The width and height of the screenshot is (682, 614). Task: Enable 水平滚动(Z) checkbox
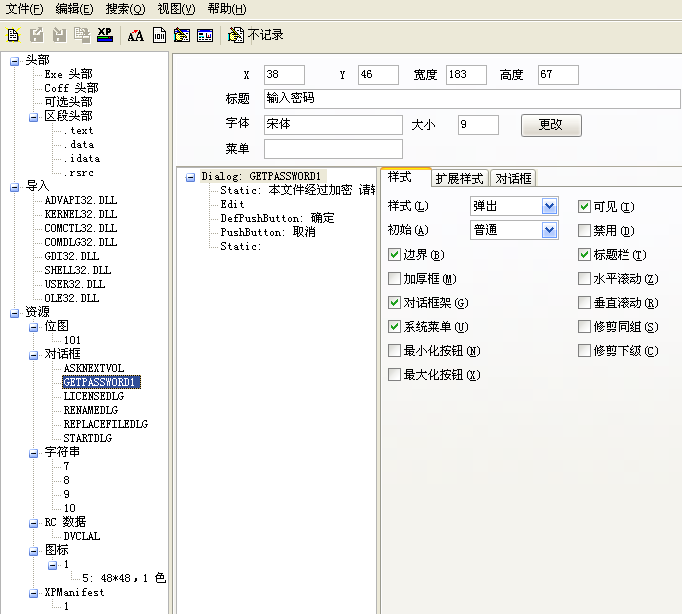[584, 278]
